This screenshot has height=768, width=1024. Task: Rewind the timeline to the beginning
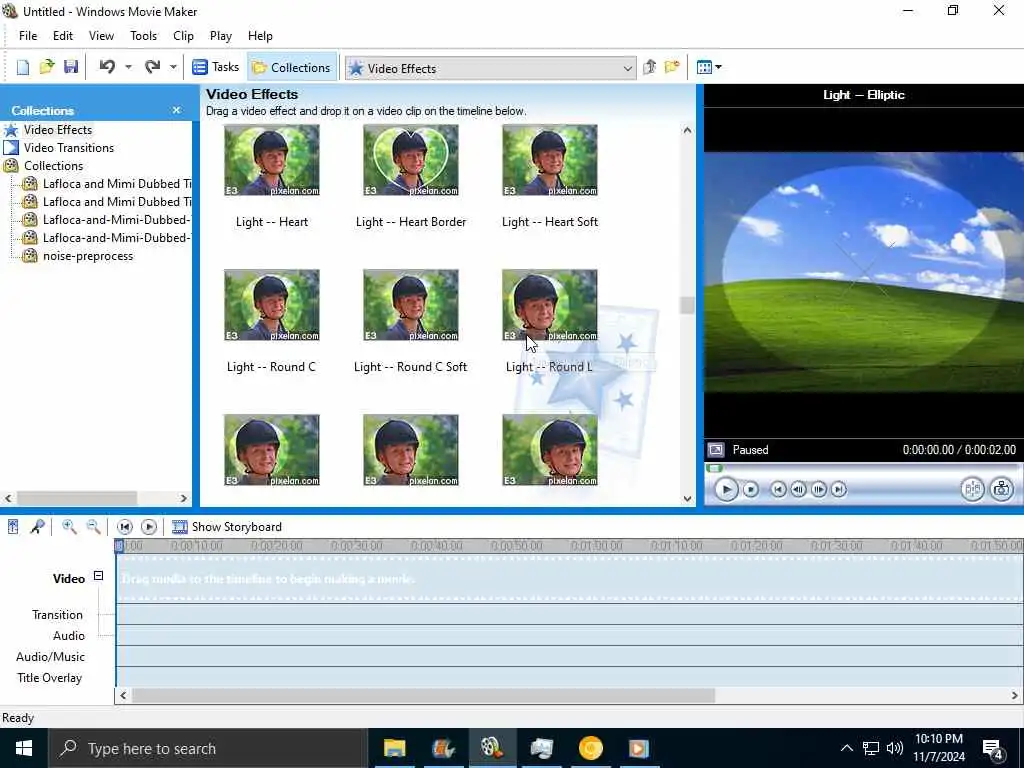(x=125, y=526)
